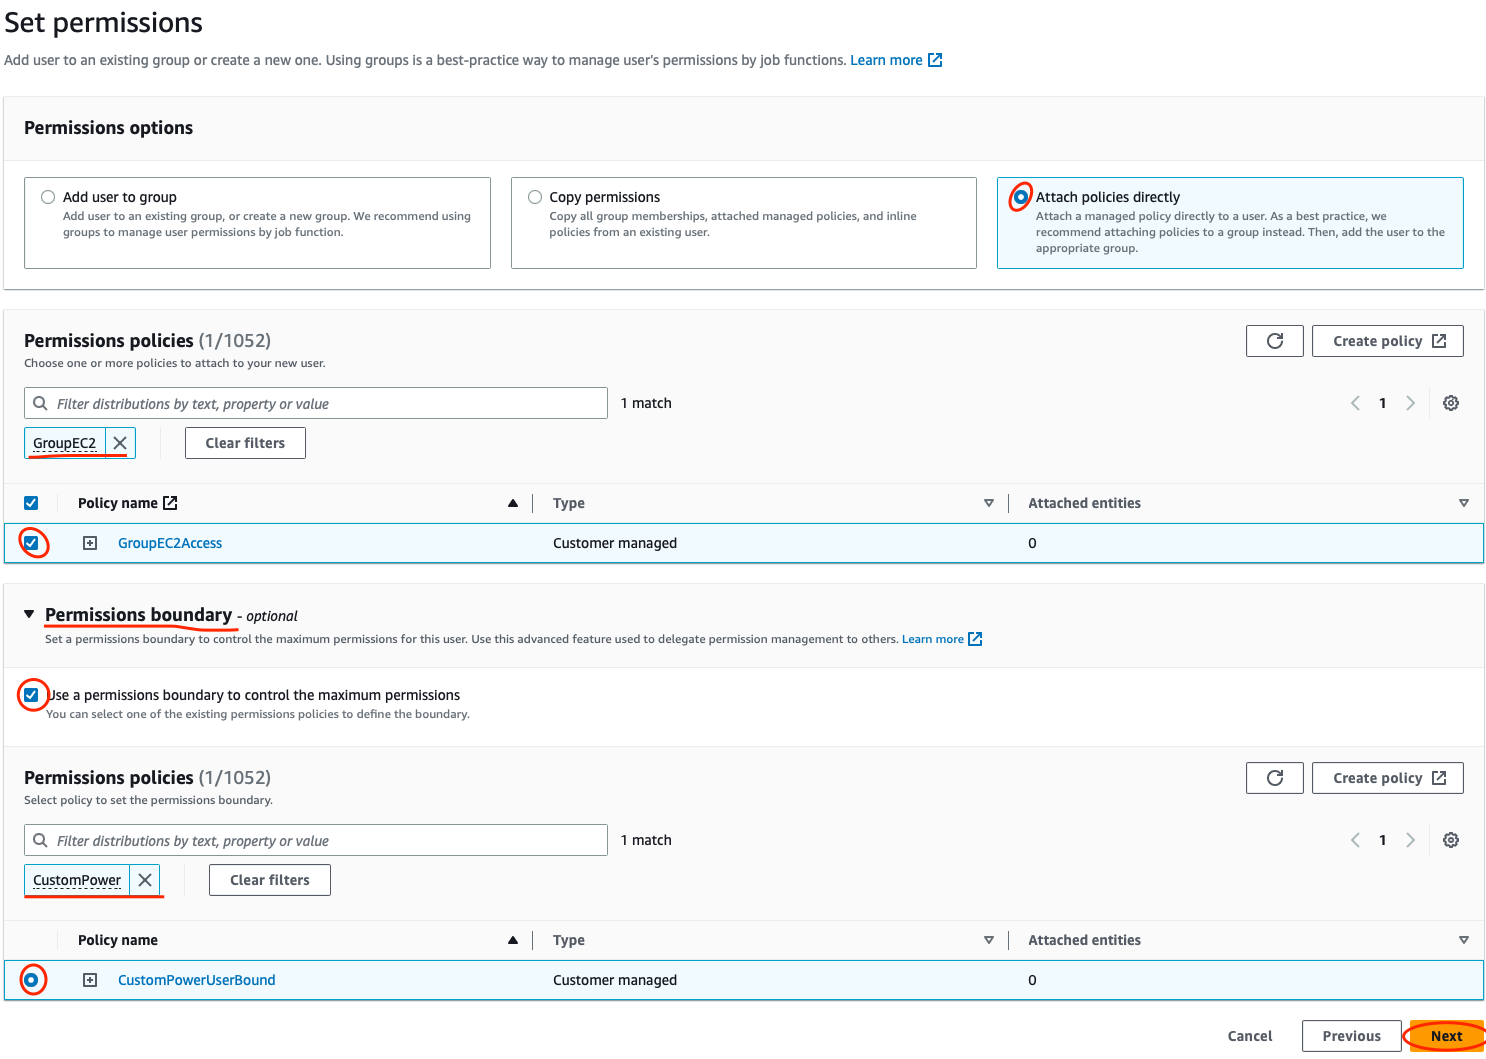Click the Next button
The height and width of the screenshot is (1059, 1486).
pos(1446,1036)
